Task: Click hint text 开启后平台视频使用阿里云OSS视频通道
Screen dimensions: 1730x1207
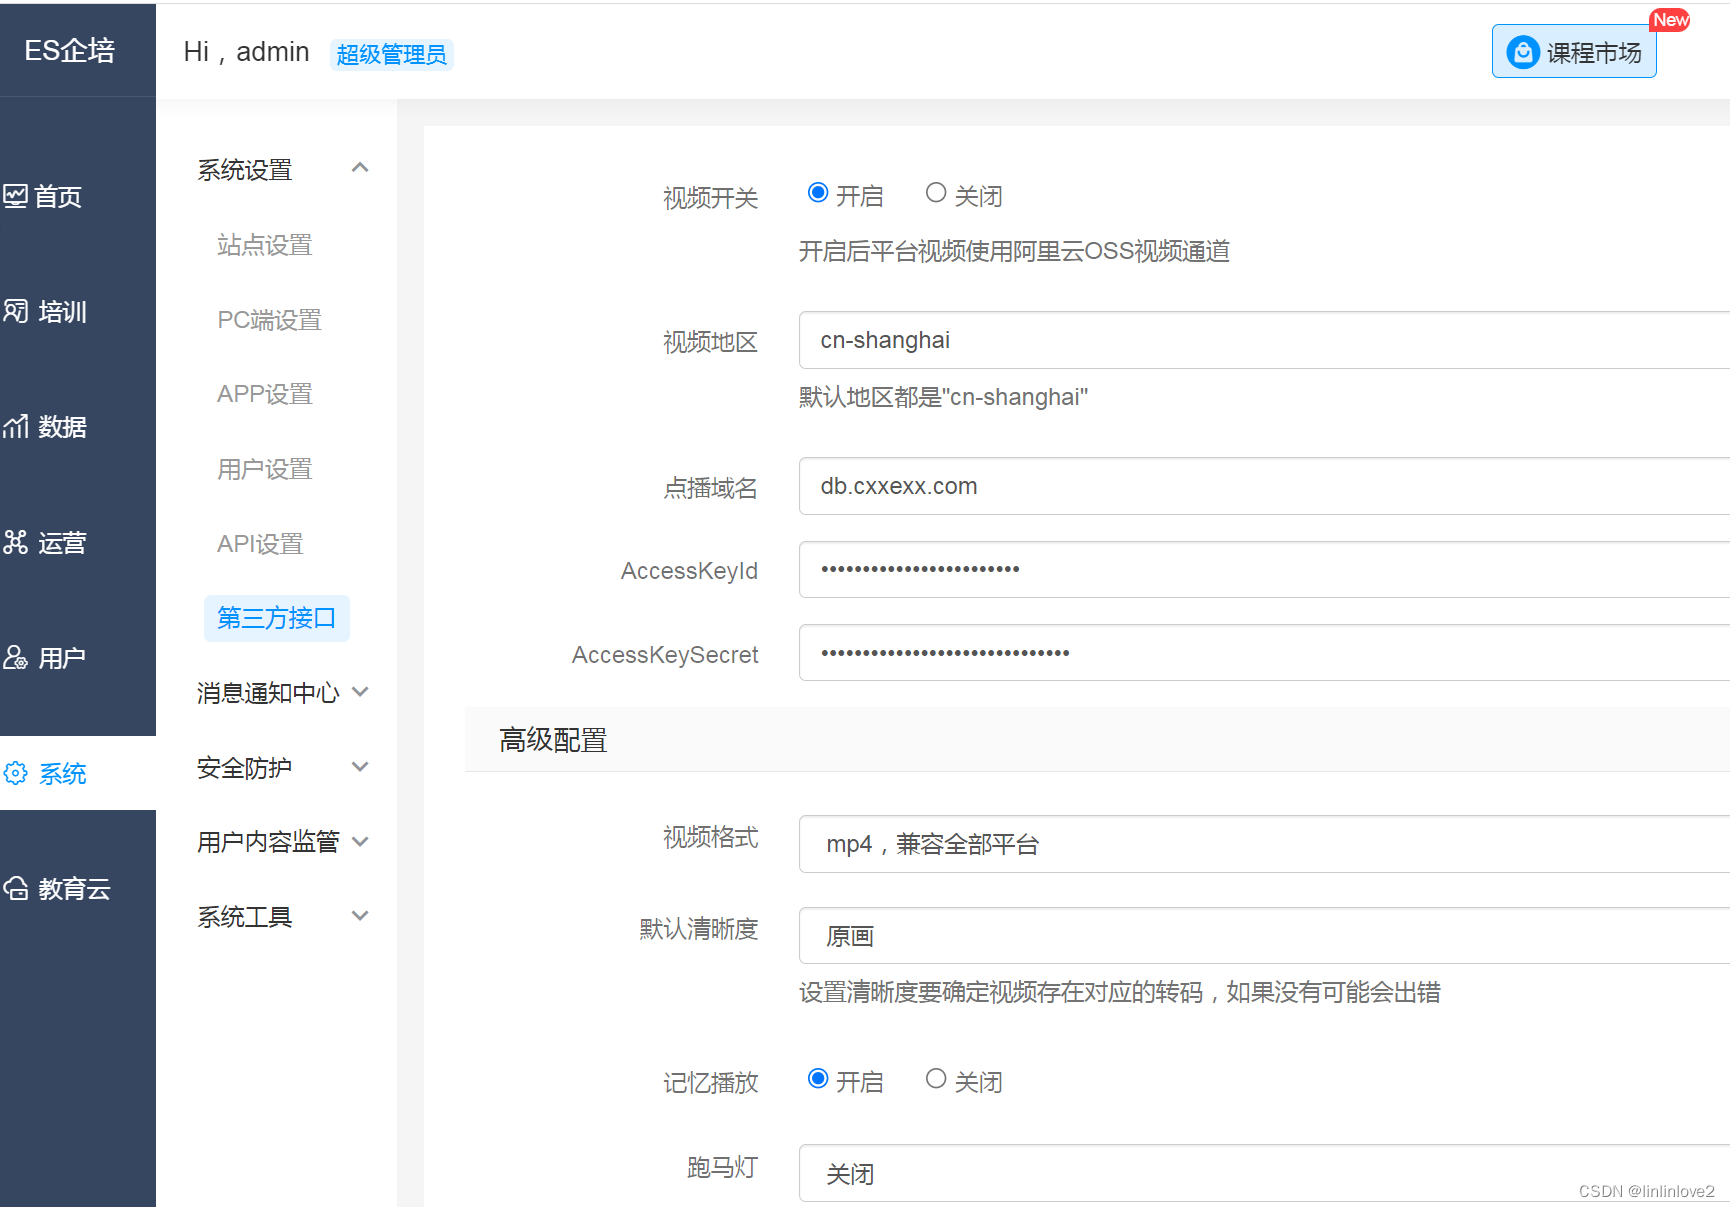Action: click(x=1014, y=251)
